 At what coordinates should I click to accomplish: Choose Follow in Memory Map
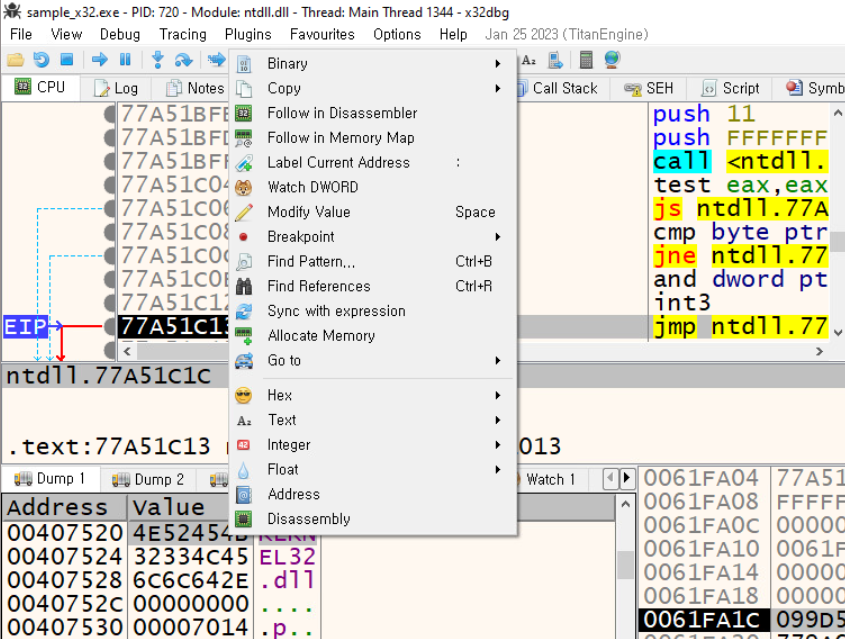pyautogui.click(x=375, y=138)
